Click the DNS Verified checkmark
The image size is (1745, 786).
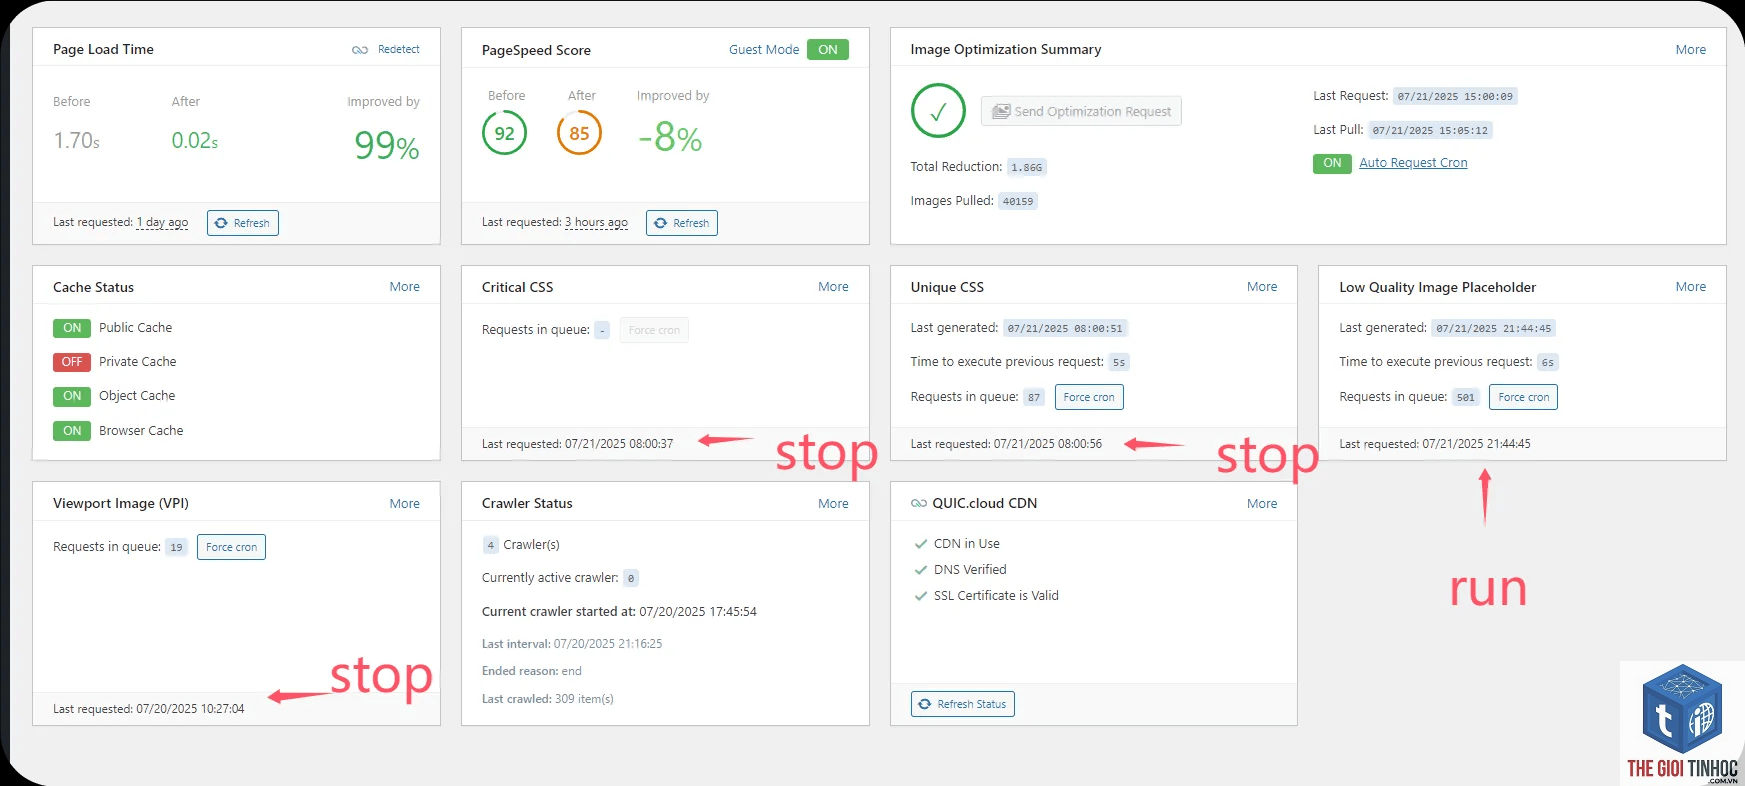(x=921, y=570)
